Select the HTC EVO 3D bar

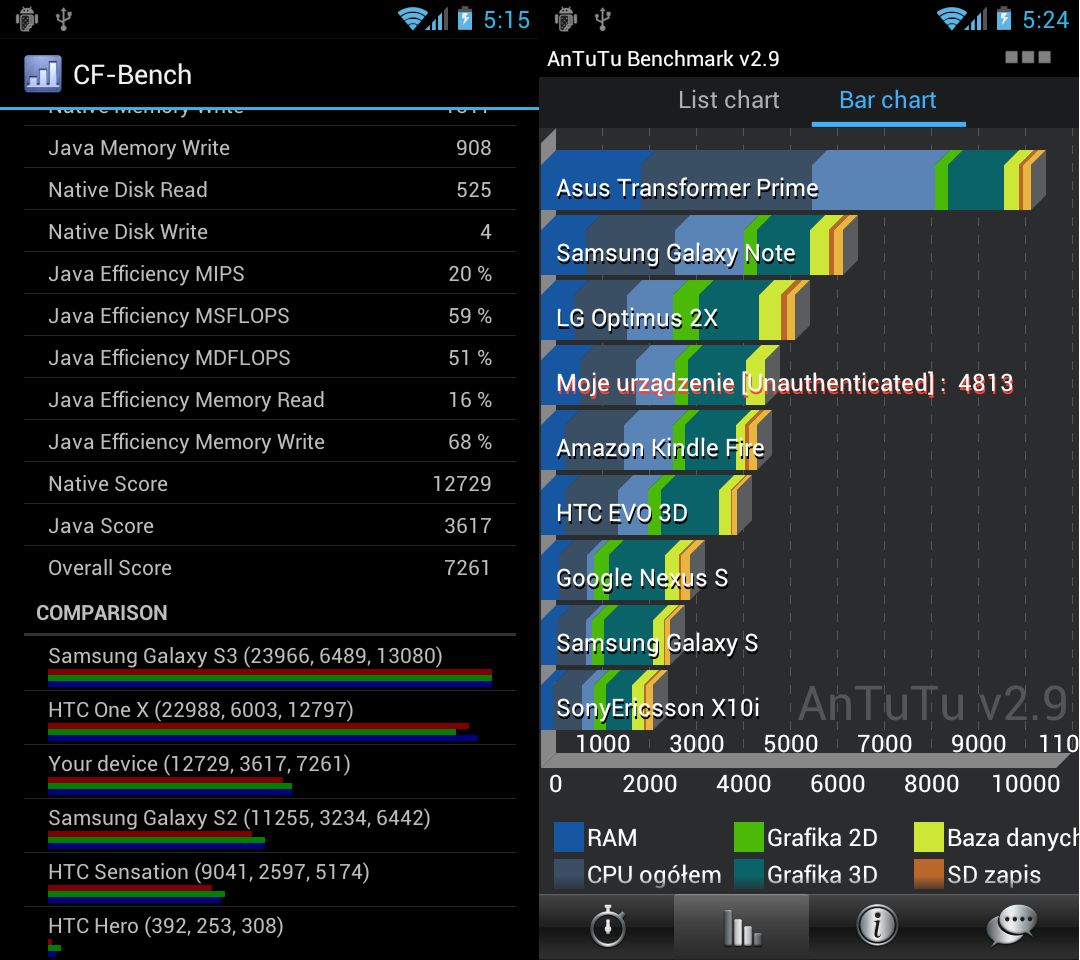point(646,505)
